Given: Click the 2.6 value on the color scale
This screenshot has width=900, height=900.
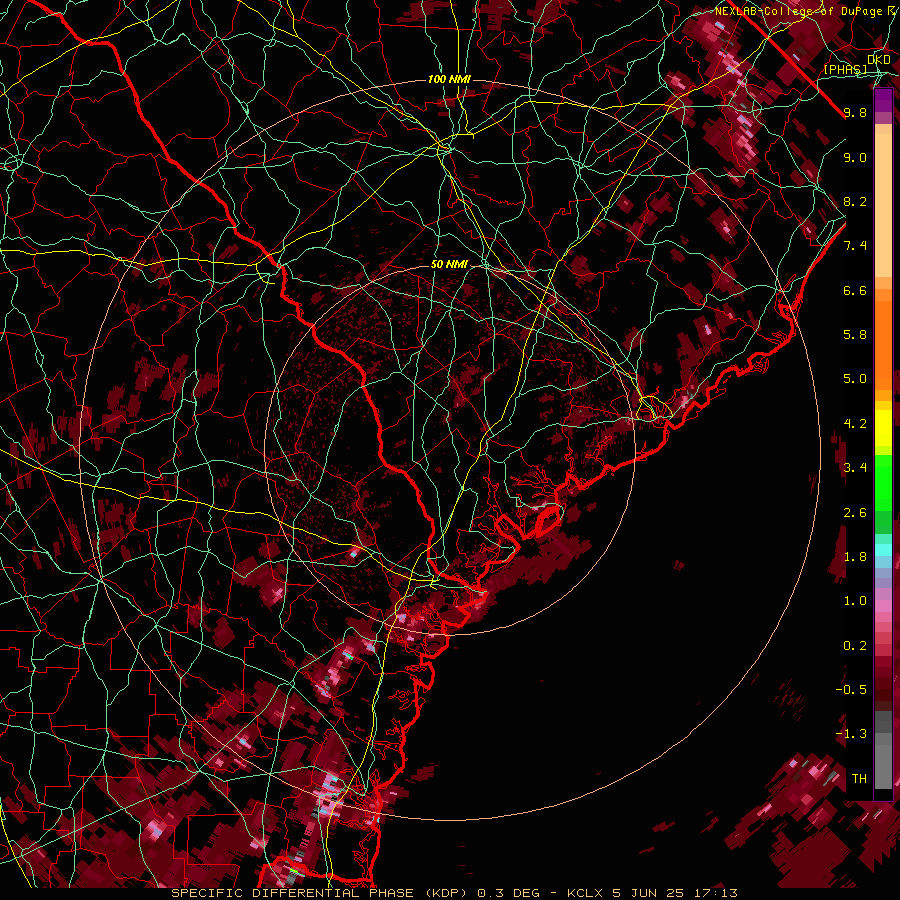Looking at the screenshot, I should point(855,513).
